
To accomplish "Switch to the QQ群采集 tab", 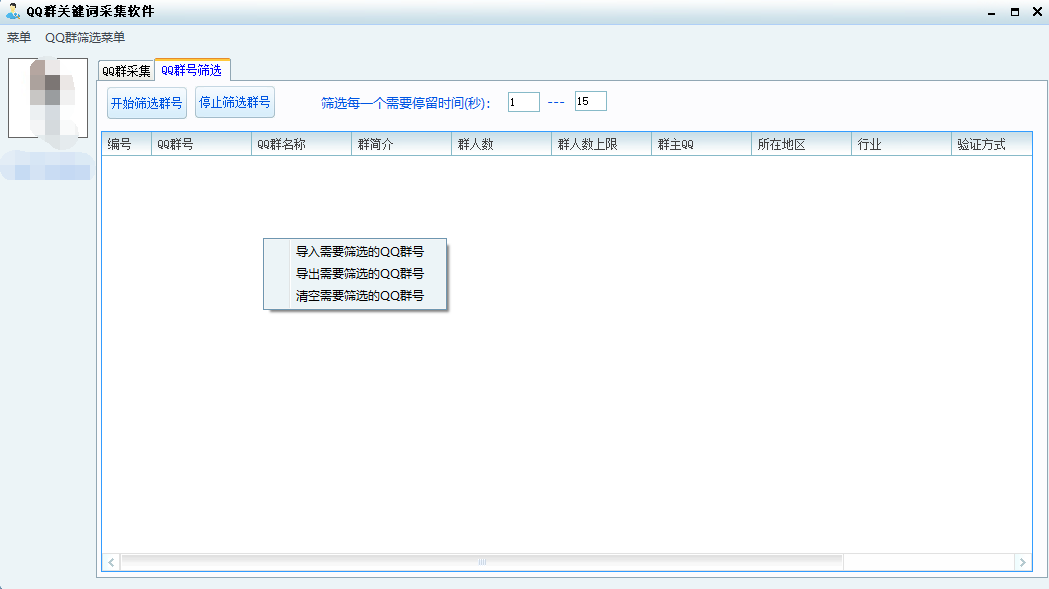I will (126, 70).
